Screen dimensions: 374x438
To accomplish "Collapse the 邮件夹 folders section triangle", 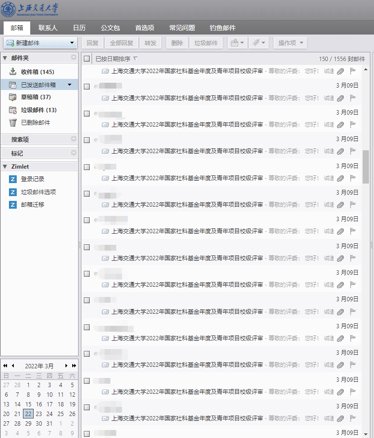I will (5, 58).
